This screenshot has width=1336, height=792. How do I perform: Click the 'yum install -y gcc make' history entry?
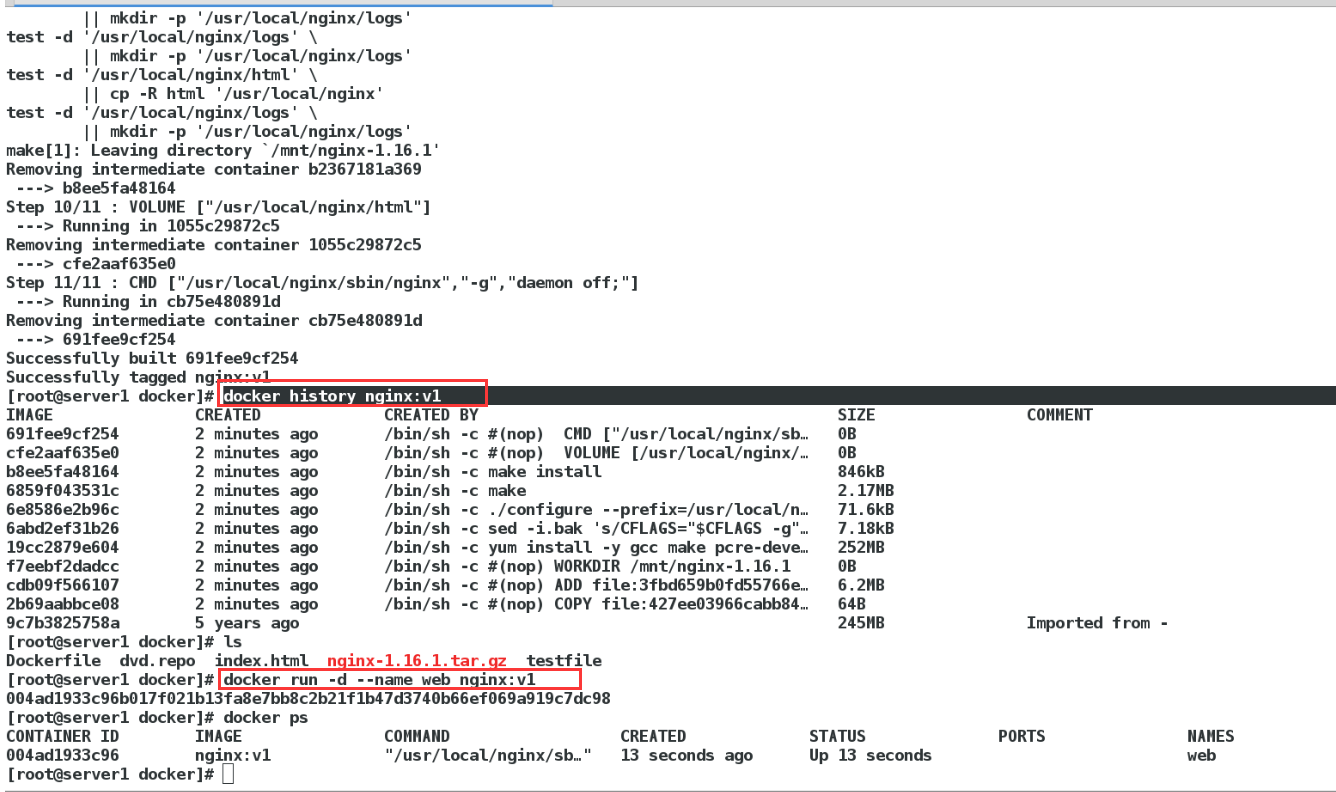pyautogui.click(x=597, y=548)
